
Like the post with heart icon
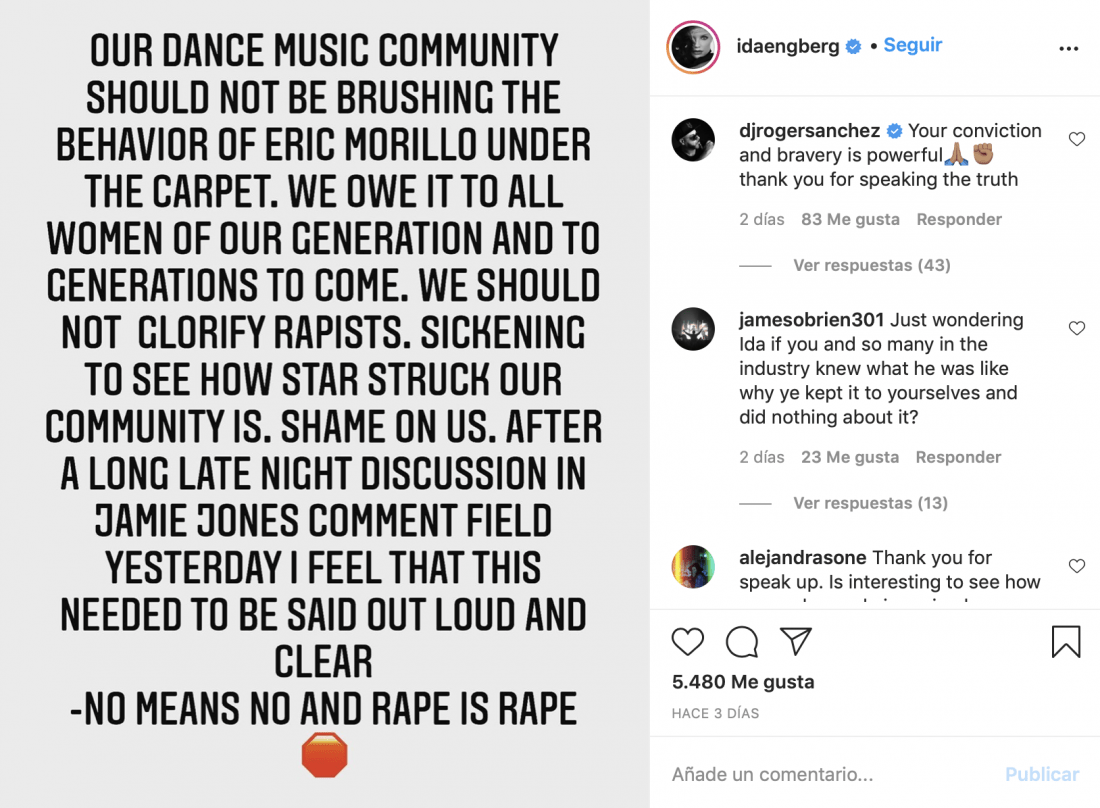(x=688, y=642)
